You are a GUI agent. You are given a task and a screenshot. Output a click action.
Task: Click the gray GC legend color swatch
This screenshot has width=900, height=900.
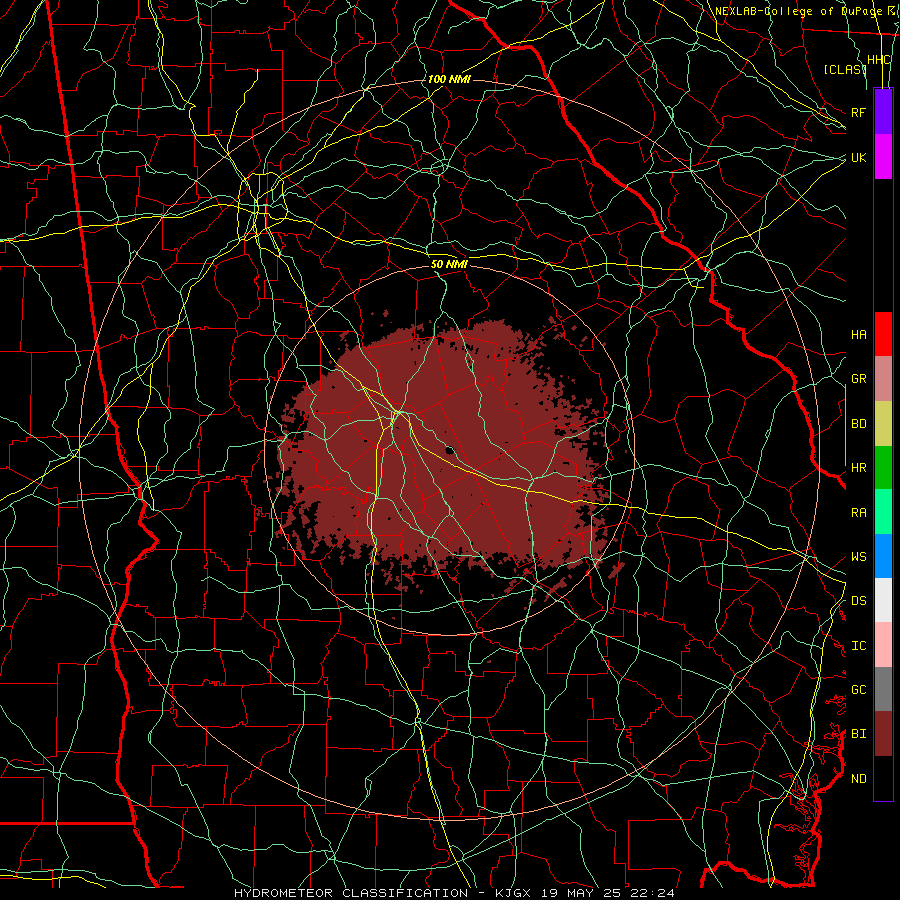coord(883,689)
